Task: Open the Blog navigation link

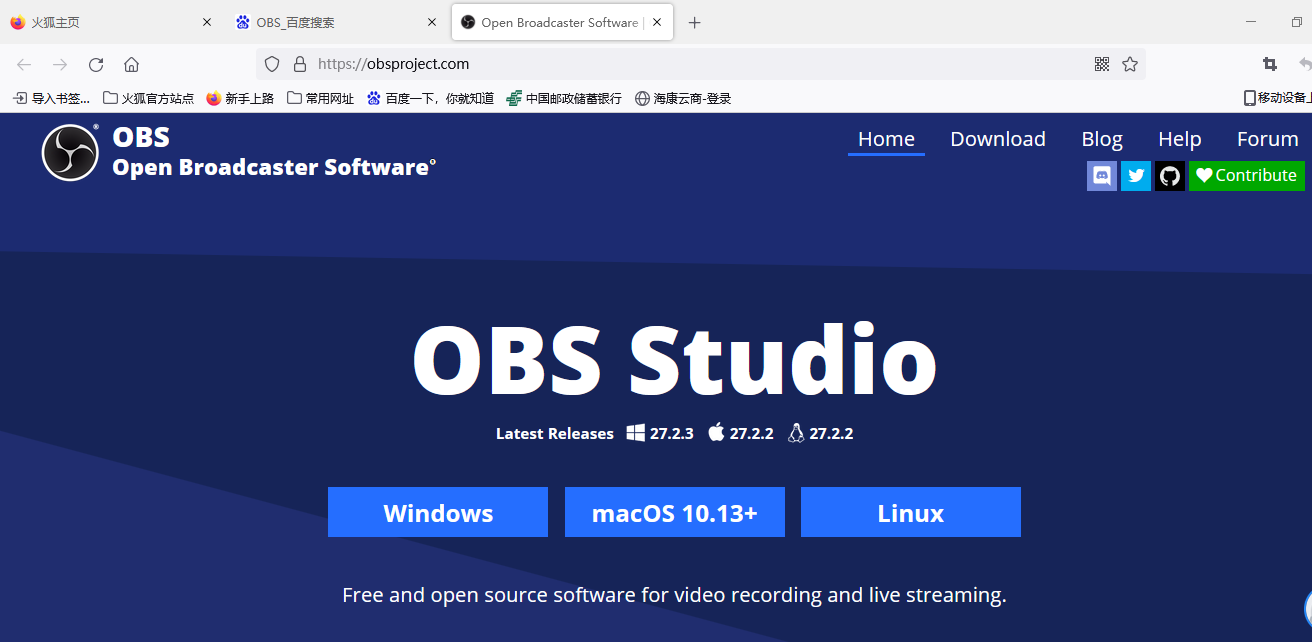Action: pos(1102,139)
